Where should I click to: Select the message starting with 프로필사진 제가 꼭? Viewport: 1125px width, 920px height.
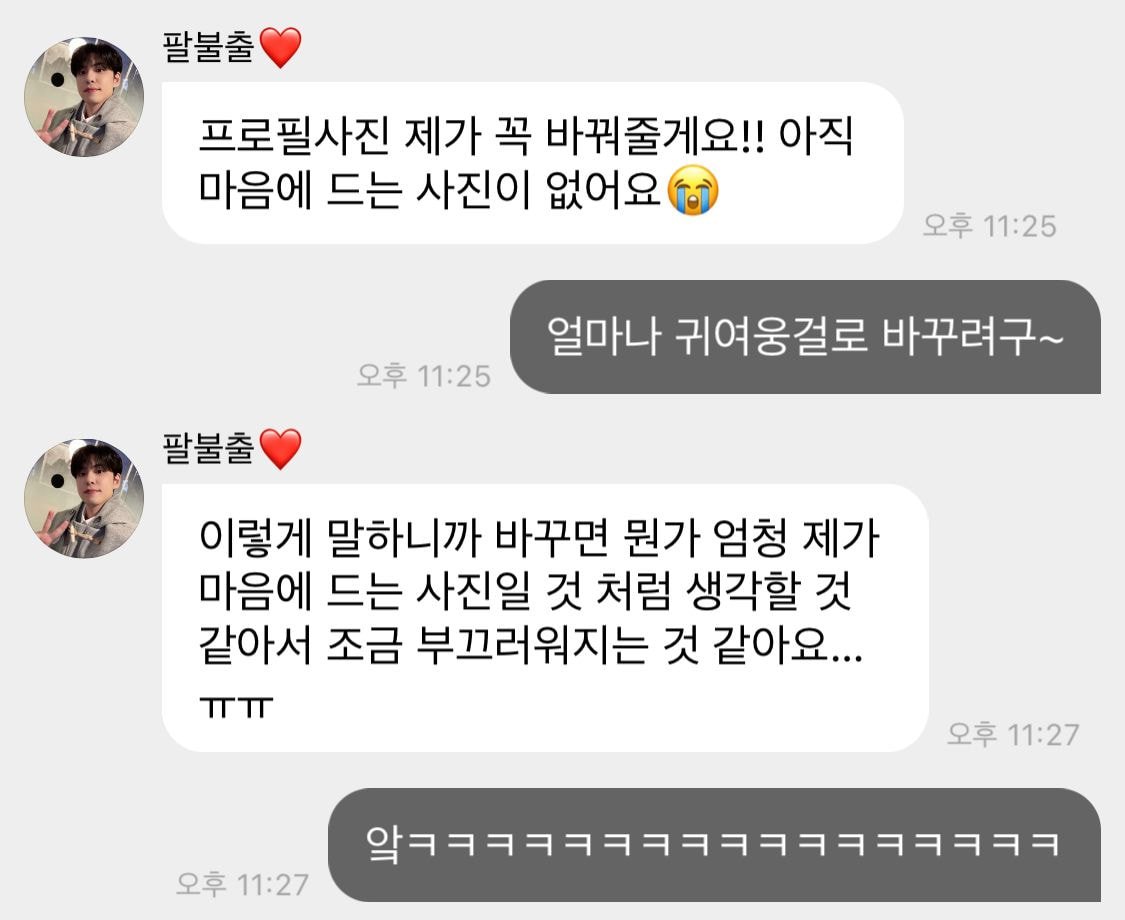coord(532,163)
